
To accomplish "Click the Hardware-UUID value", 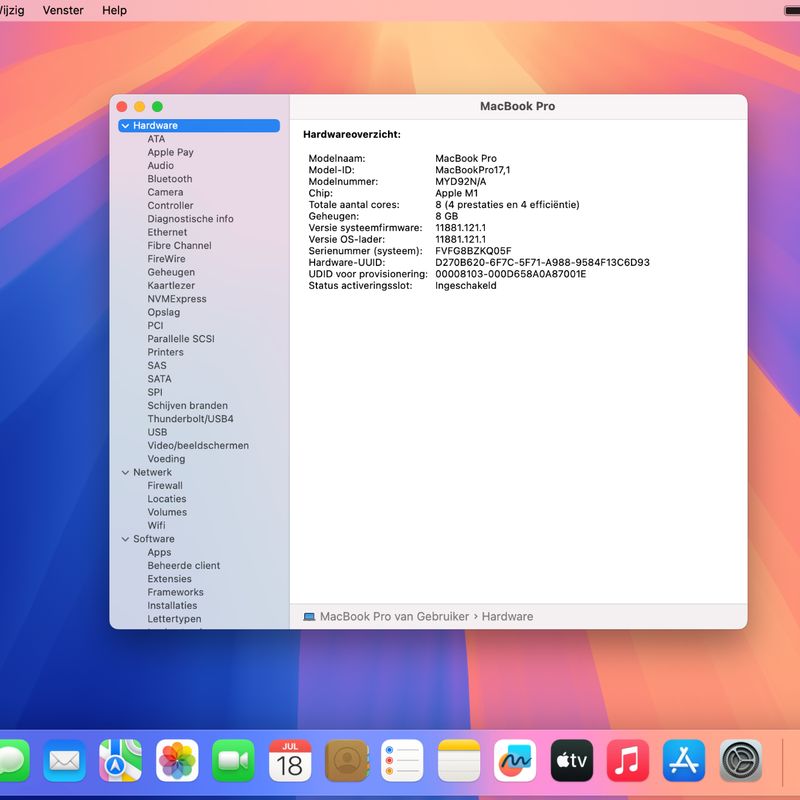I will click(x=542, y=262).
